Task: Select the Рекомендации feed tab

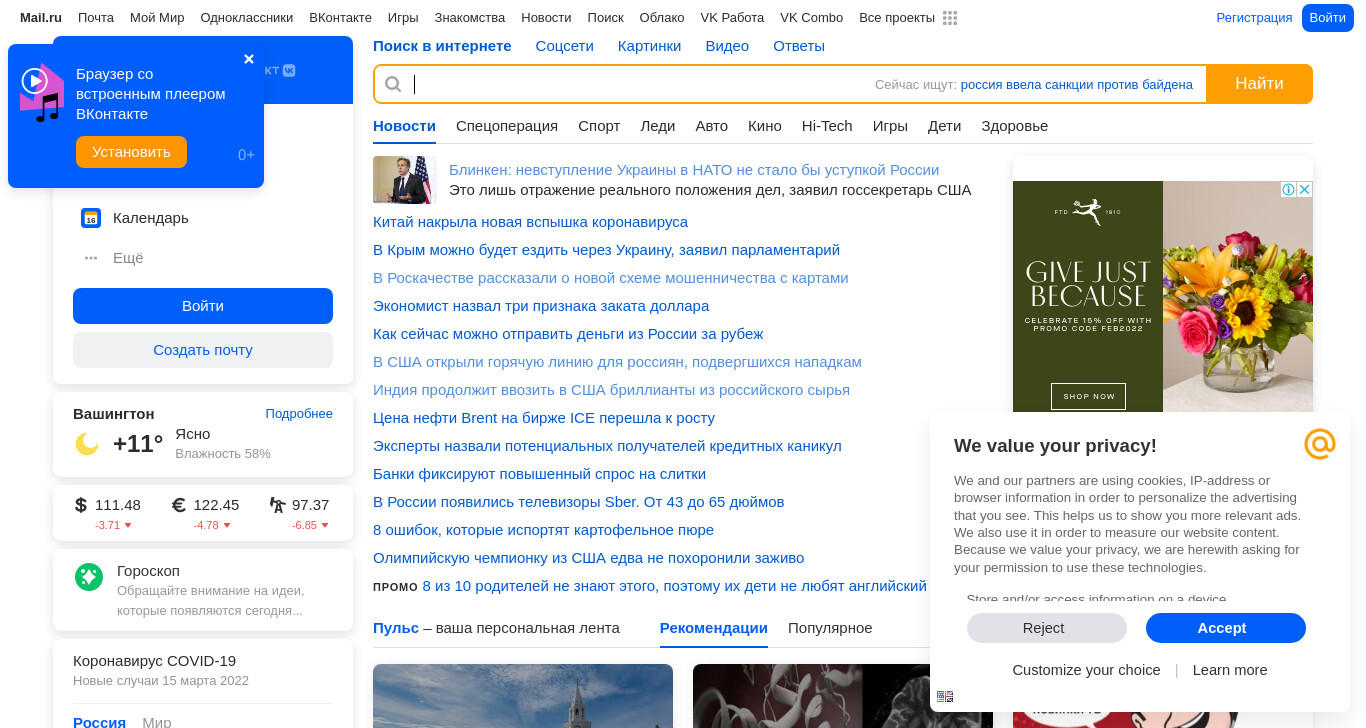Action: pos(714,628)
